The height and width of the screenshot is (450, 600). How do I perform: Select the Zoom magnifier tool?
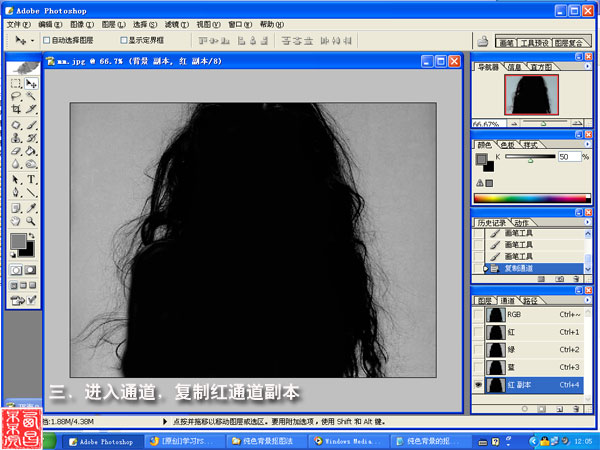[31, 221]
